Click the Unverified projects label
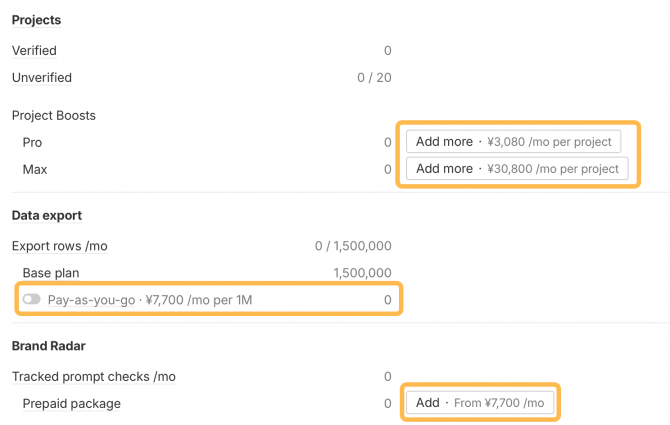Viewport: 670px width, 425px height. [x=42, y=77]
